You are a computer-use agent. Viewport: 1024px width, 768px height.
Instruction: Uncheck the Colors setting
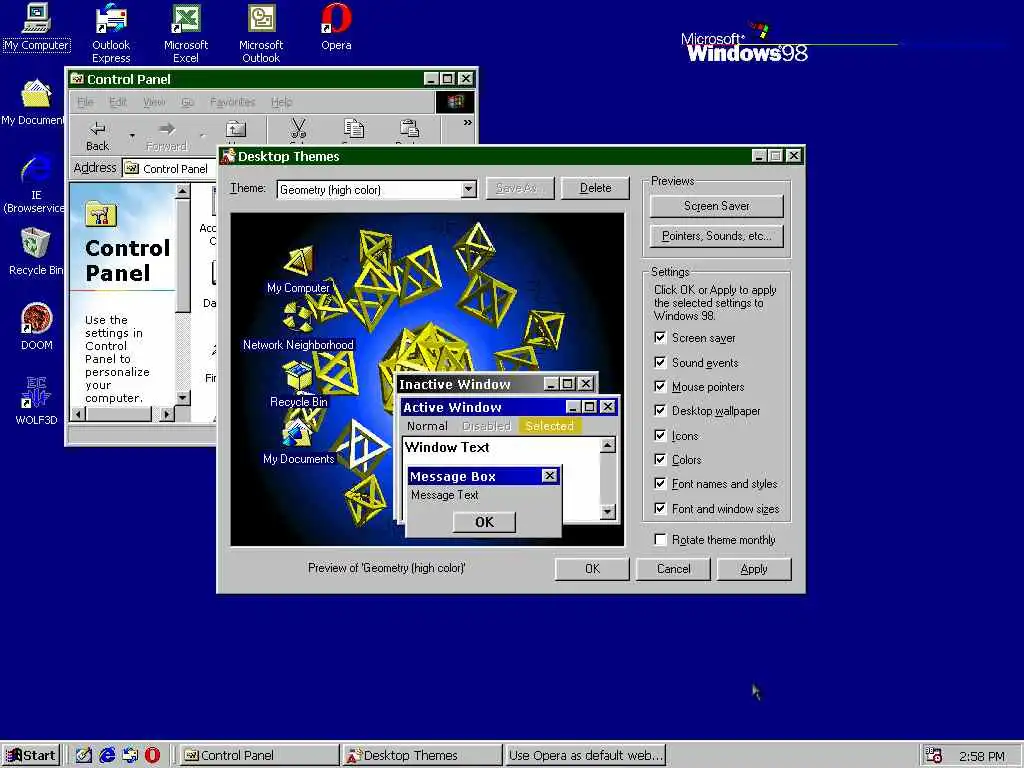click(x=660, y=460)
